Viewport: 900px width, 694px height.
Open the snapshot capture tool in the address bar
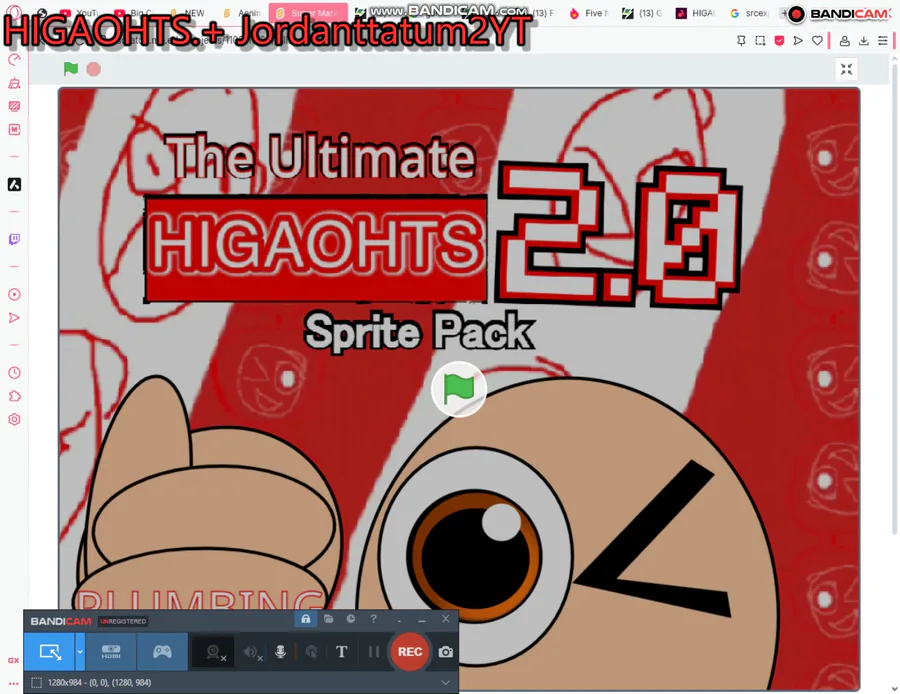pos(760,41)
